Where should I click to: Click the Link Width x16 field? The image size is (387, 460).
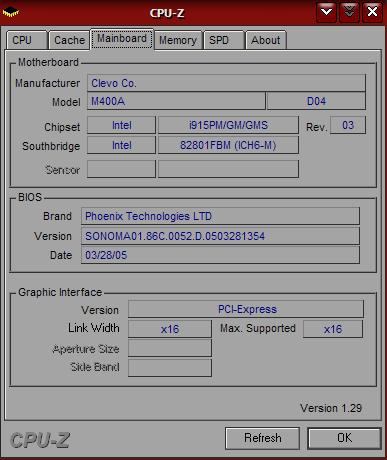click(170, 329)
